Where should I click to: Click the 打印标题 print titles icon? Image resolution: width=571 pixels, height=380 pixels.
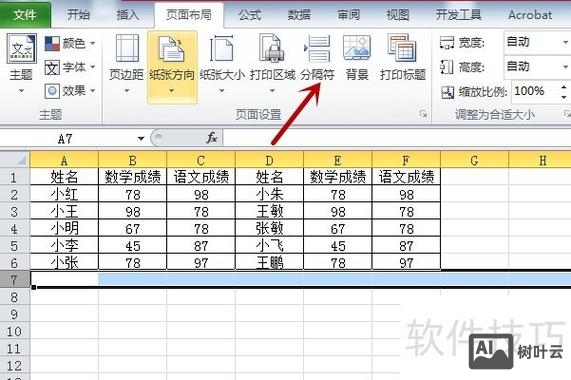[402, 48]
